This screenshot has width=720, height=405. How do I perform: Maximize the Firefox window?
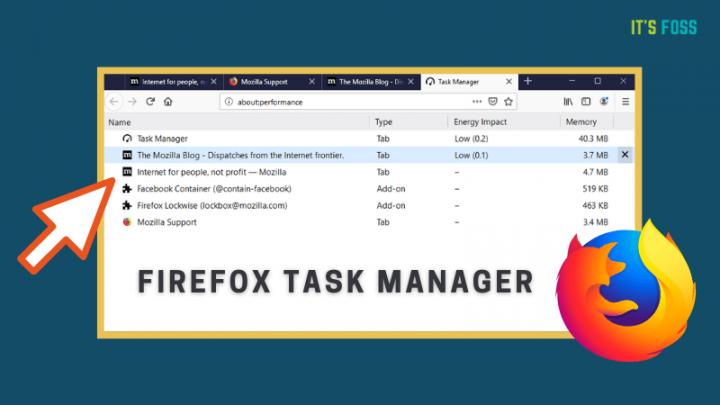[597, 81]
